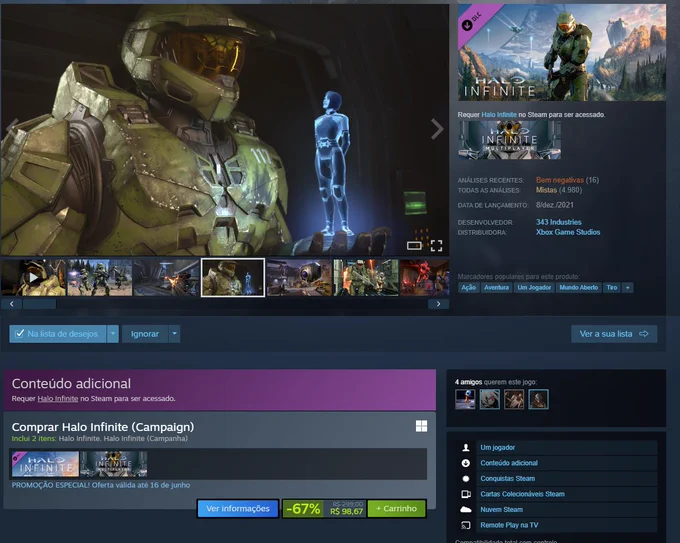Viewport: 680px width, 543px height.
Task: Open 'Bem negativas' recent reviews link
Action: (560, 180)
